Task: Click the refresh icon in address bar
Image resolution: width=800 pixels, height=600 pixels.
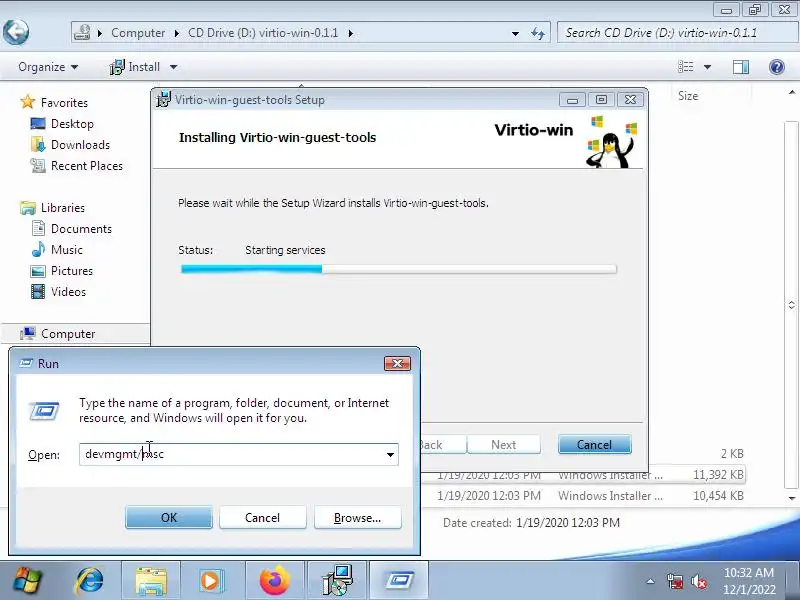Action: (538, 33)
